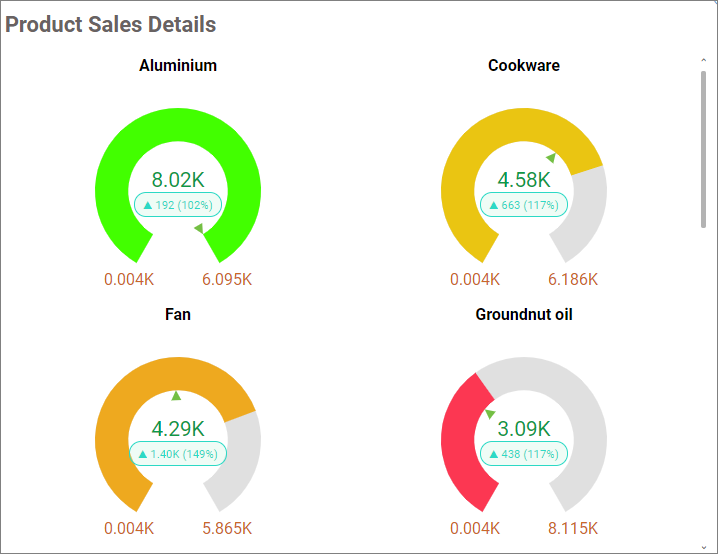
Task: Click the Aluminium 8.02K value
Action: pos(178,179)
